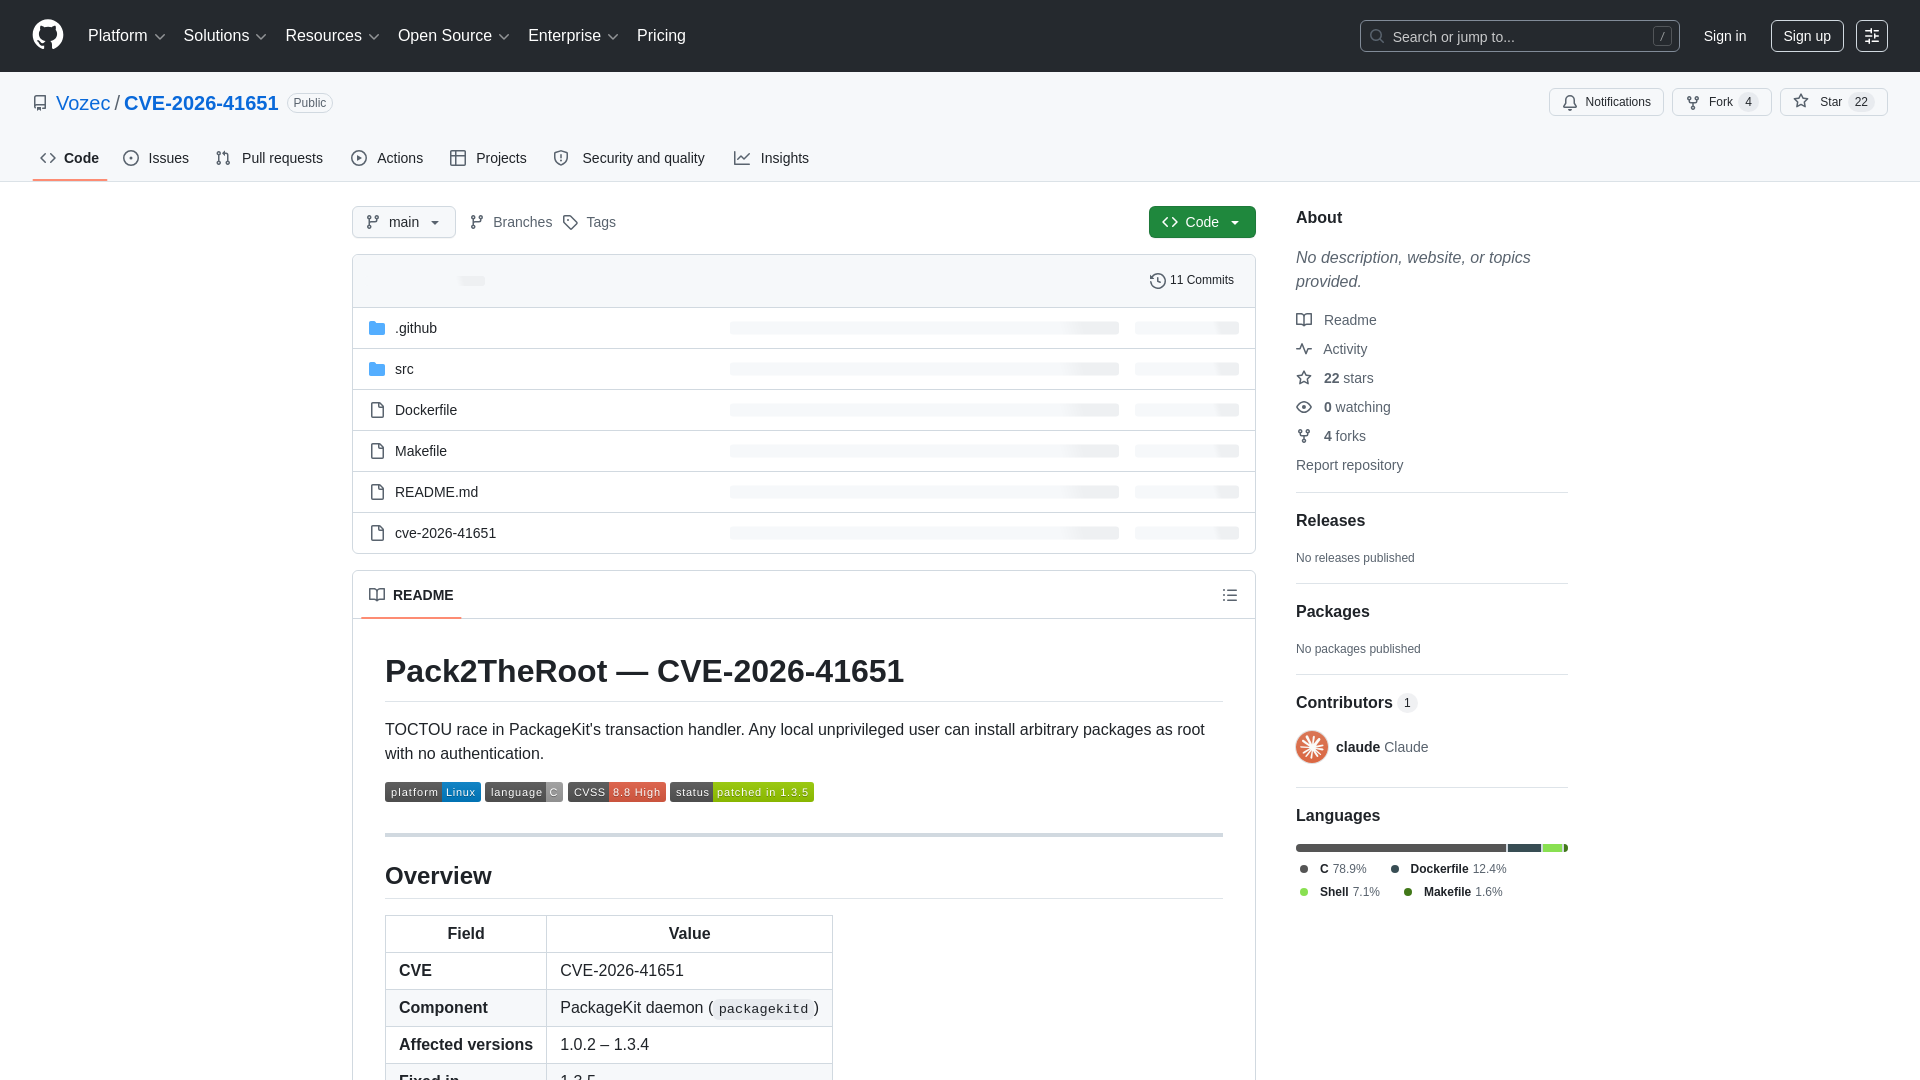Expand the Solutions menu
The width and height of the screenshot is (1920, 1080).
[225, 36]
